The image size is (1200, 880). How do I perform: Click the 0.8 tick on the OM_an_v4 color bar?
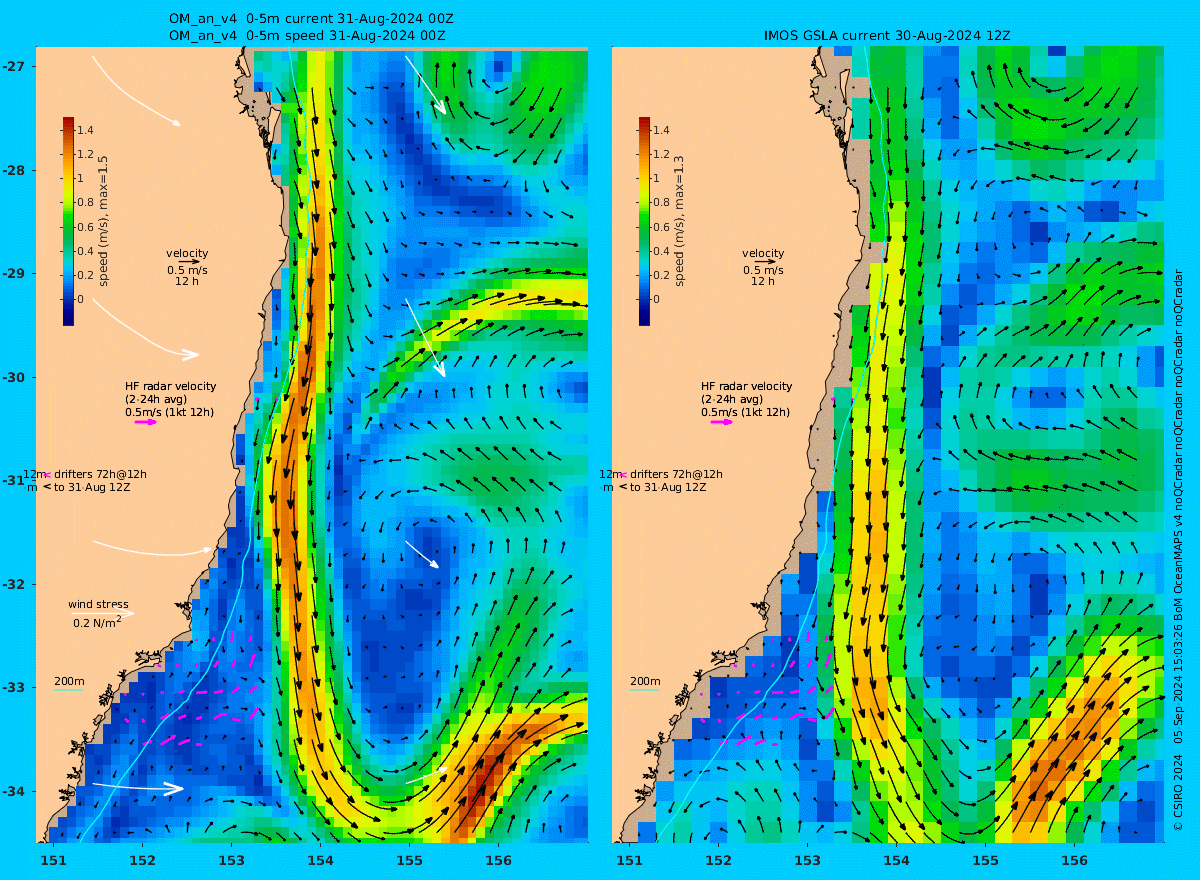pos(85,202)
